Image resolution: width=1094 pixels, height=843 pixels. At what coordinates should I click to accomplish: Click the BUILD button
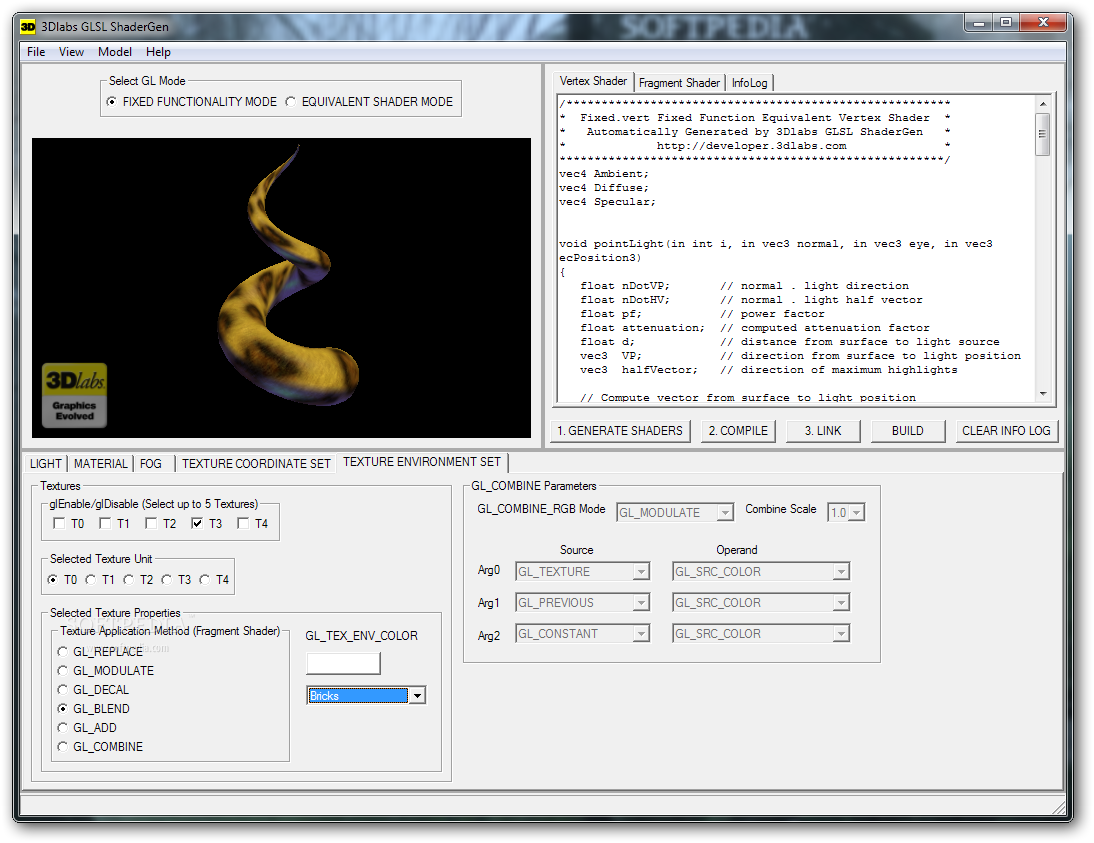pyautogui.click(x=908, y=431)
